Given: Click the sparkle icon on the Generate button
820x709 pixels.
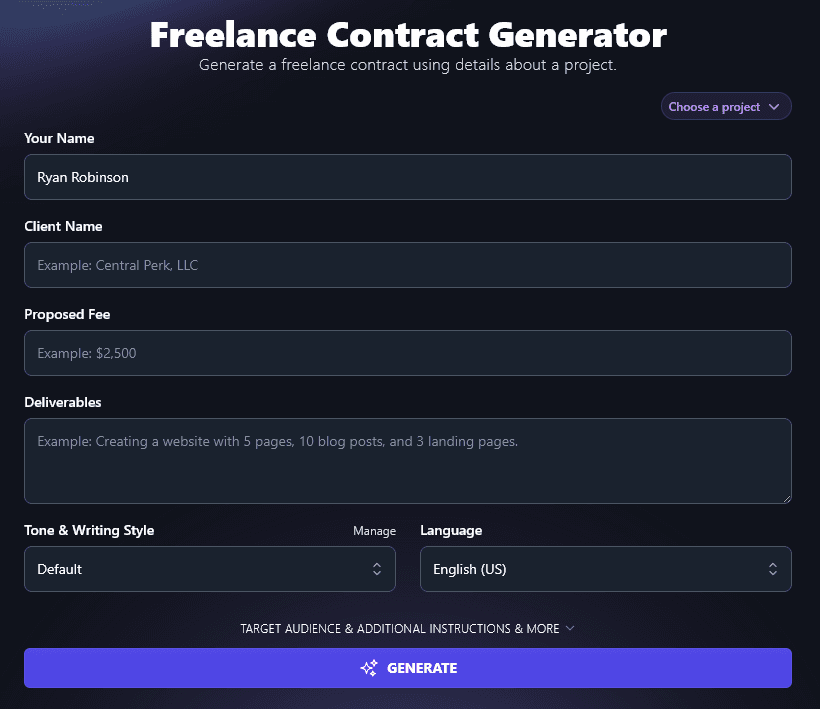Looking at the screenshot, I should tap(369, 668).
